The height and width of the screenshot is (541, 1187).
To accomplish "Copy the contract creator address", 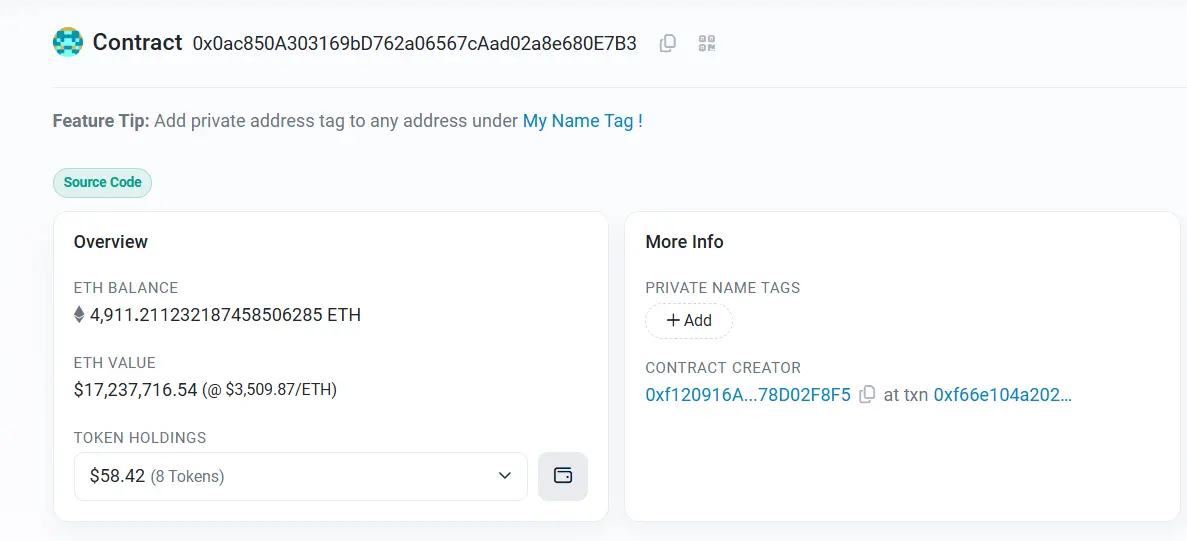I will pyautogui.click(x=867, y=394).
